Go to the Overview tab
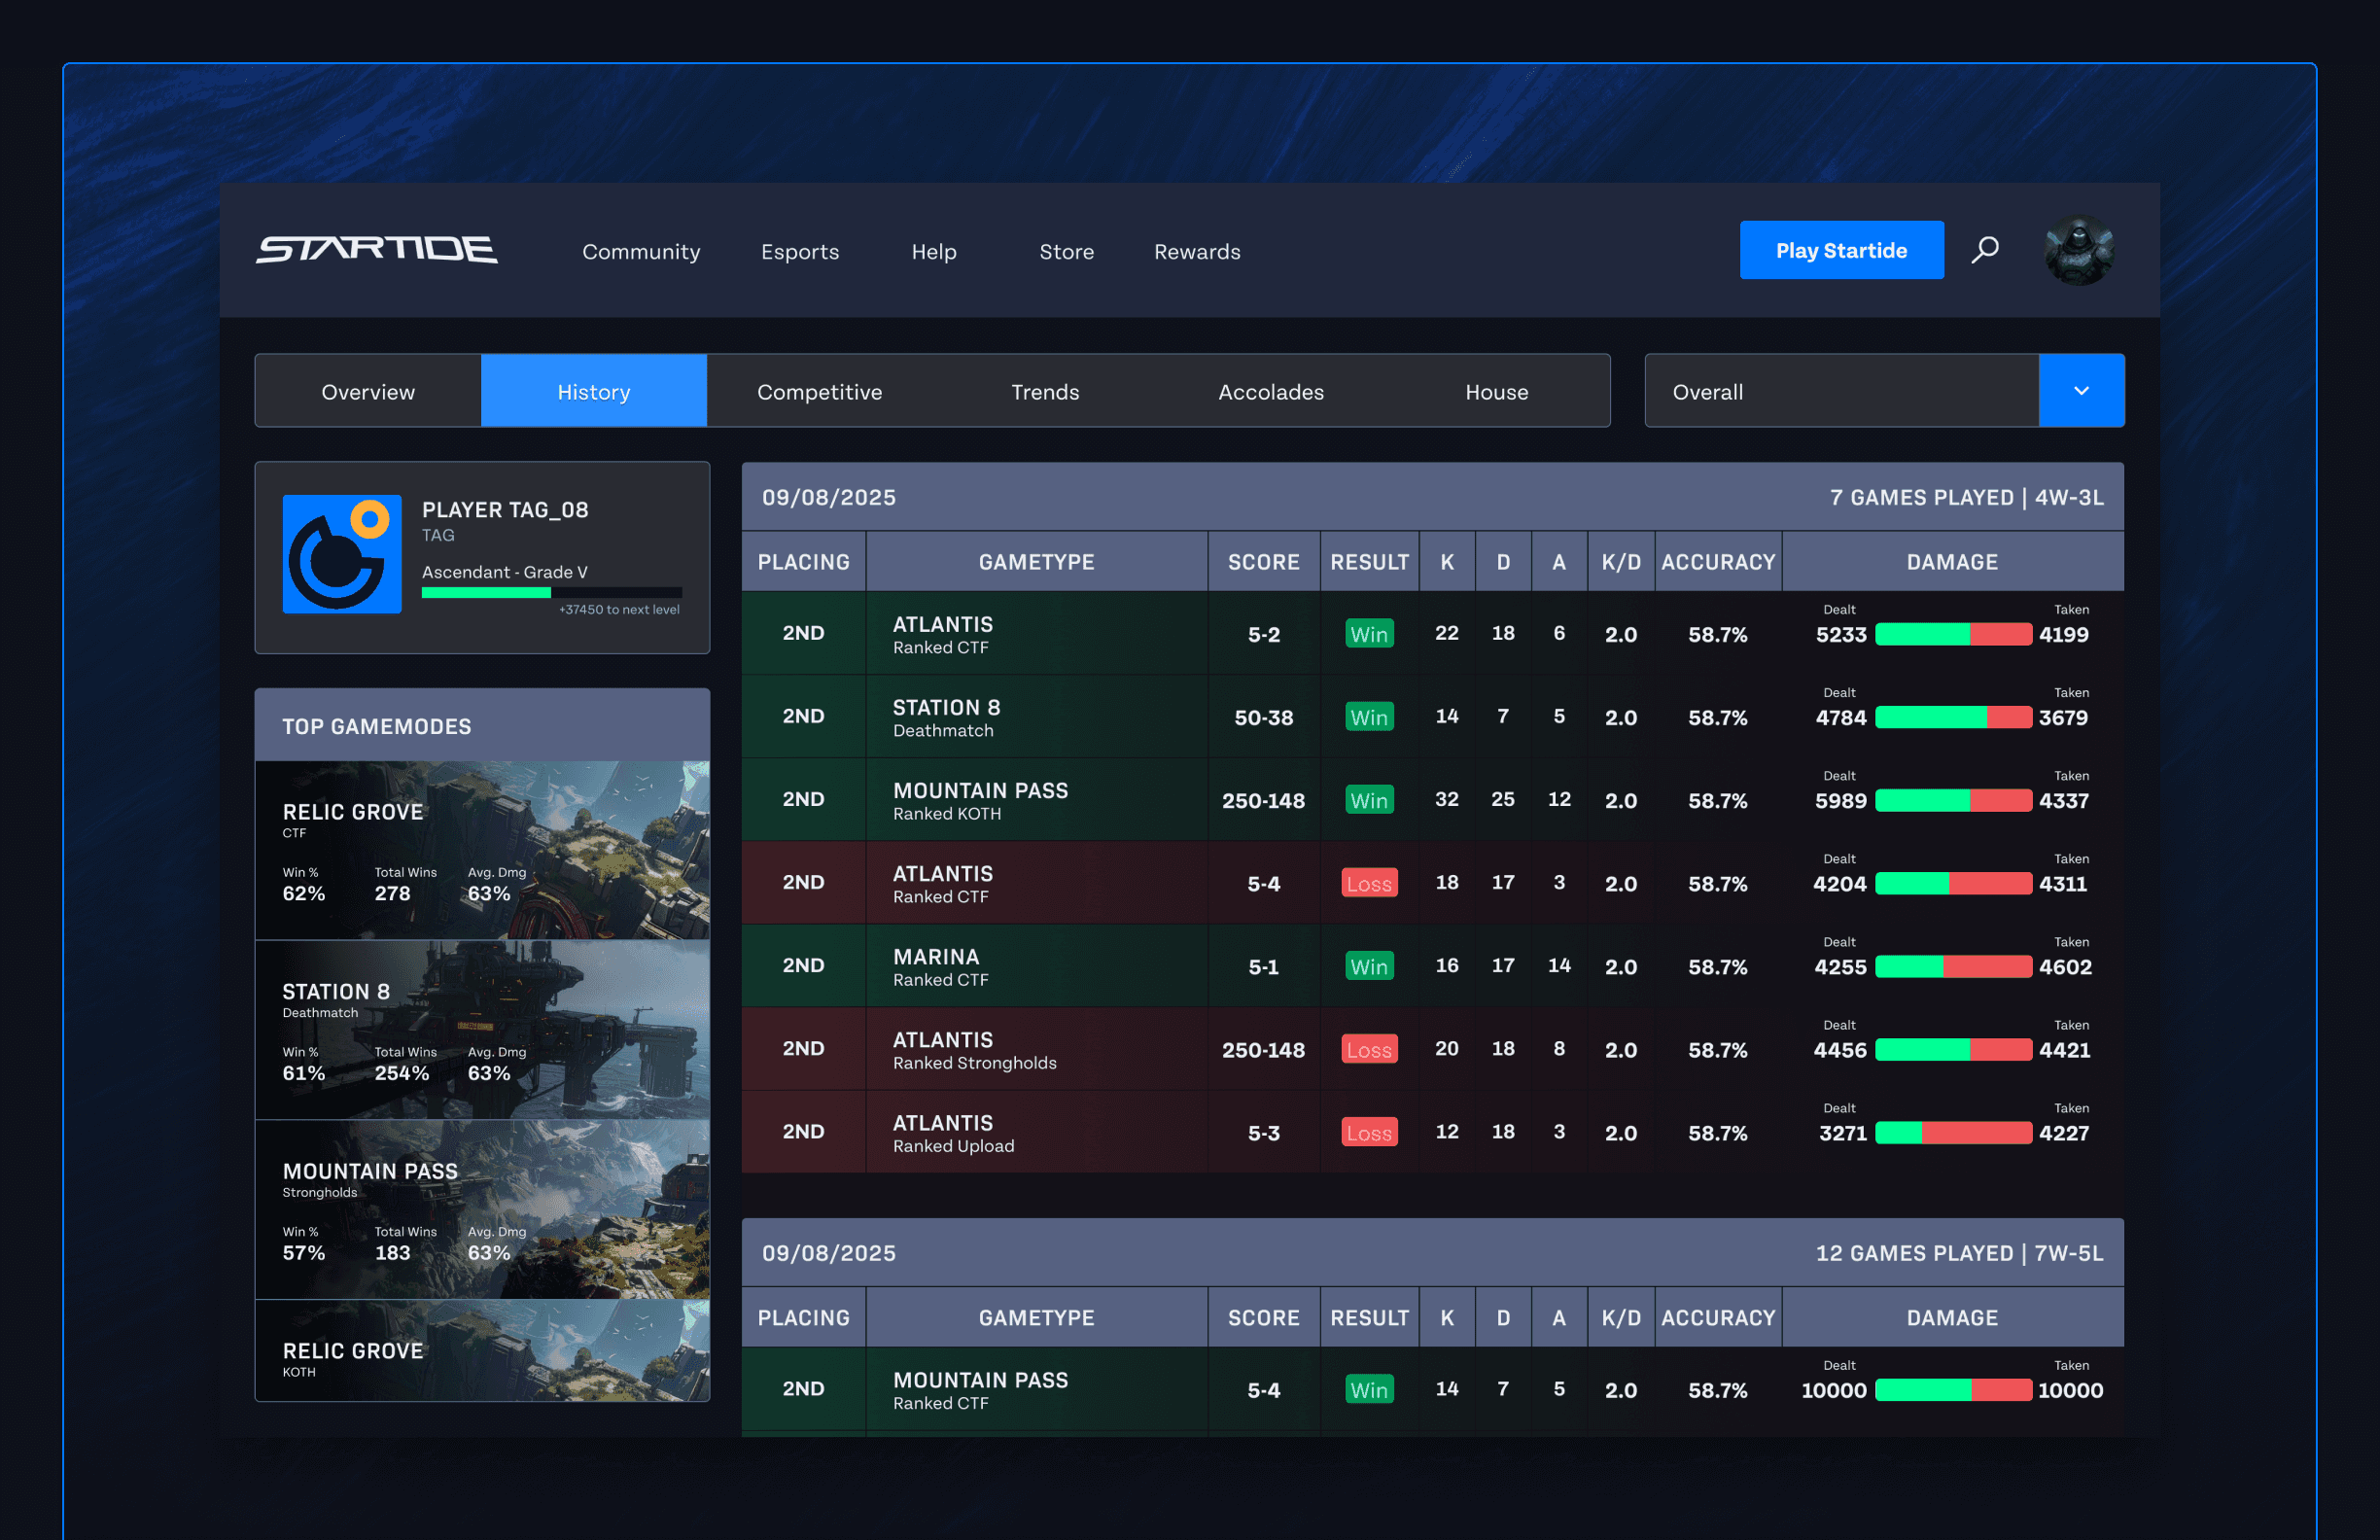 coord(368,391)
